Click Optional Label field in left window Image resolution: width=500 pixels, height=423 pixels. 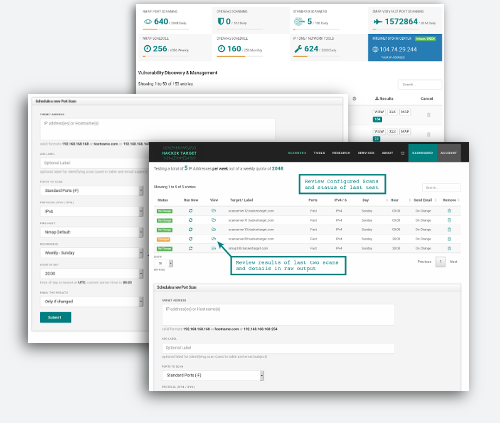point(94,163)
